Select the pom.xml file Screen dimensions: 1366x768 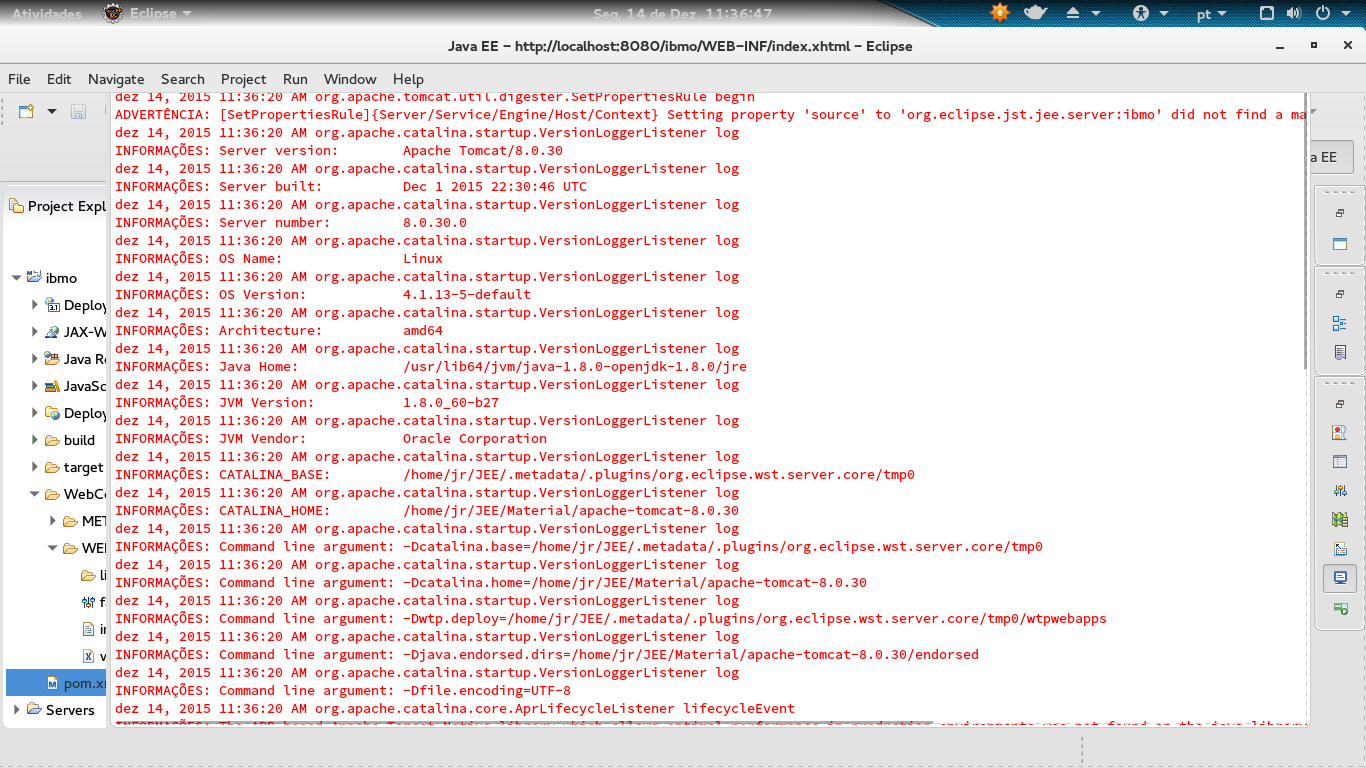tap(56, 683)
